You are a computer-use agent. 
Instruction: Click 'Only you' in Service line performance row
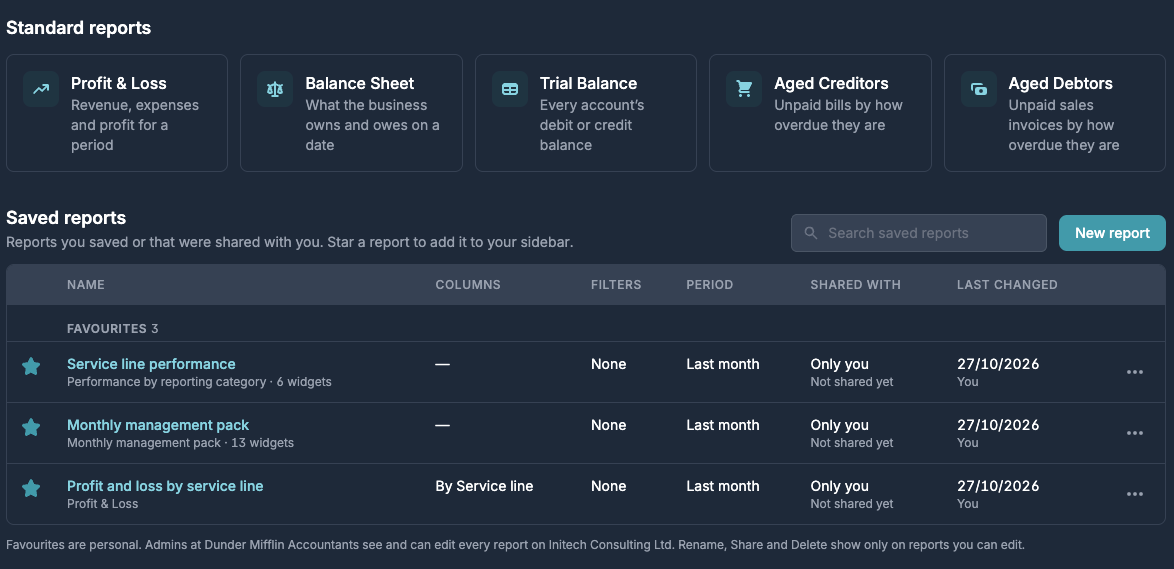coord(839,364)
